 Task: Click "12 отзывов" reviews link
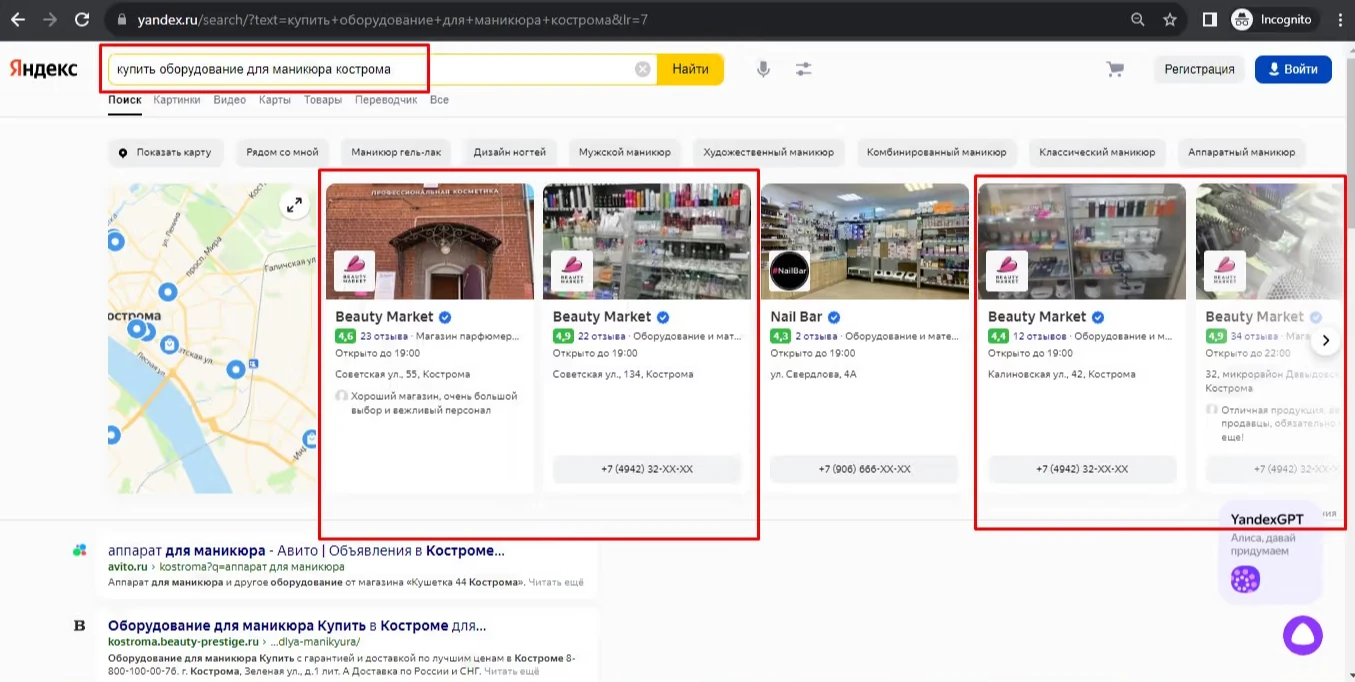1040,337
